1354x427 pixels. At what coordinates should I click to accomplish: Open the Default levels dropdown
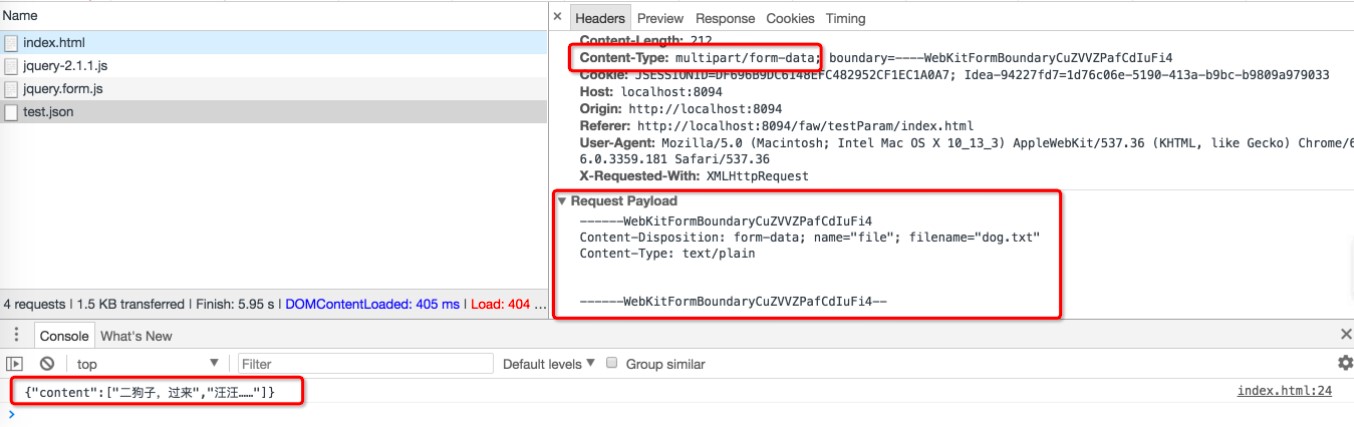(x=548, y=364)
